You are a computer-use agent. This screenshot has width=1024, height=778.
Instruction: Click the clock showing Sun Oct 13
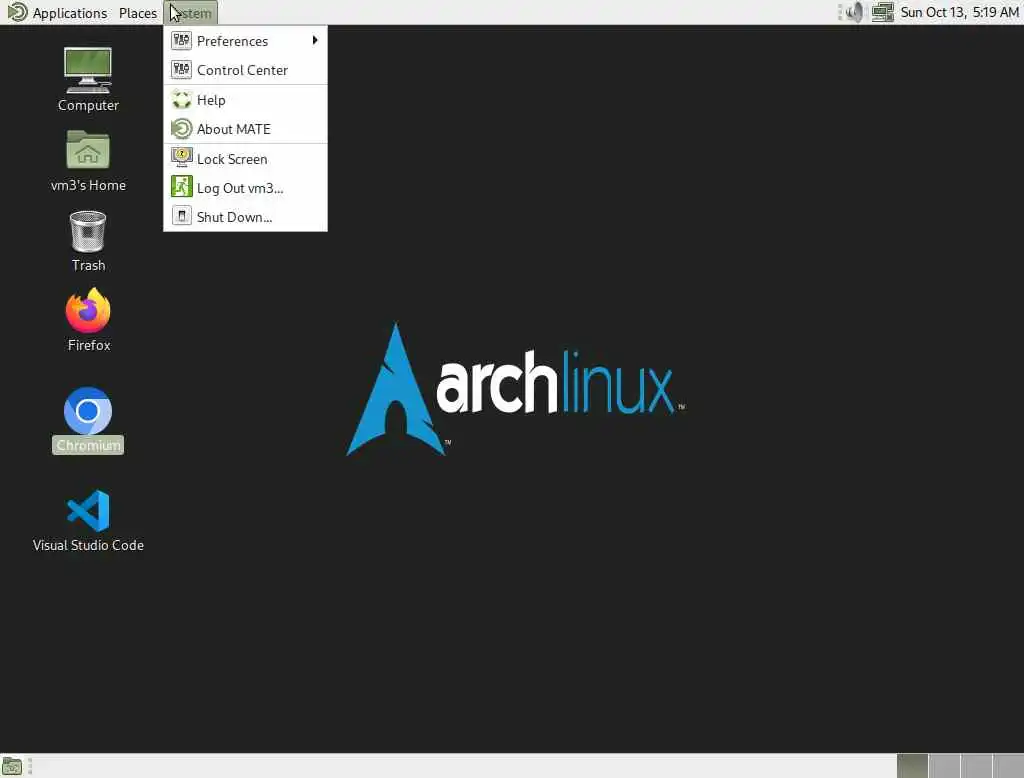959,12
